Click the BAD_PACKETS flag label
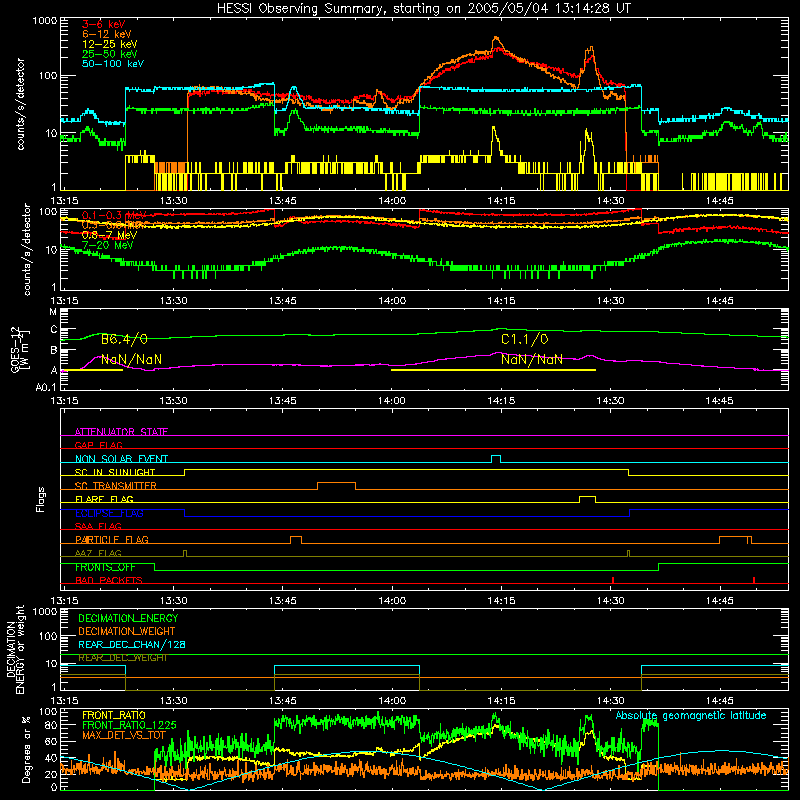The height and width of the screenshot is (800, 800). (109, 580)
